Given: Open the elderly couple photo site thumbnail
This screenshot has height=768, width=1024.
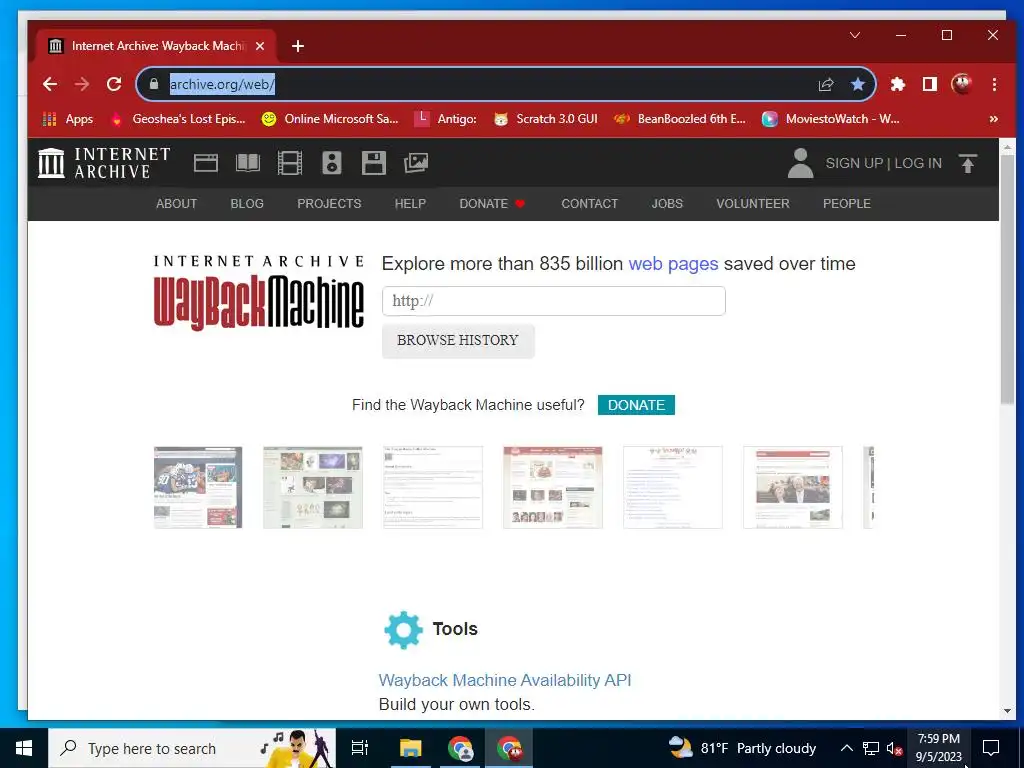Looking at the screenshot, I should [x=793, y=487].
